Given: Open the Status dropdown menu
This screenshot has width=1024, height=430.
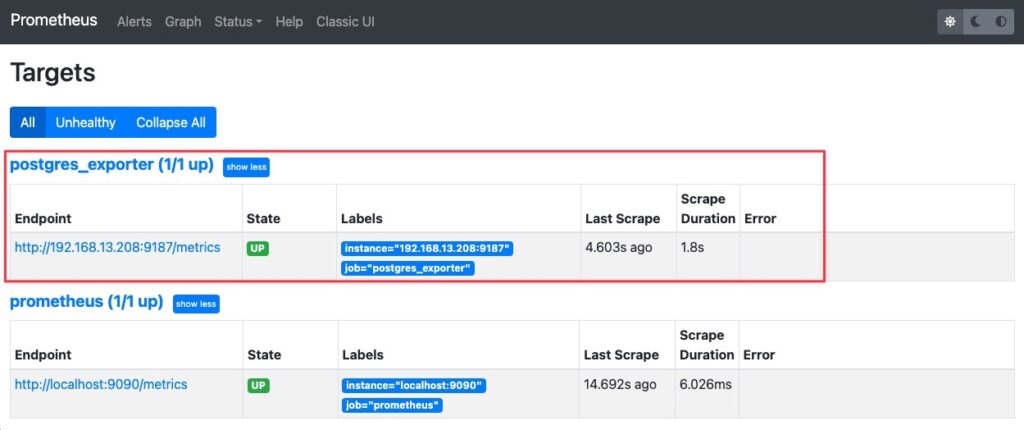Looking at the screenshot, I should 238,22.
